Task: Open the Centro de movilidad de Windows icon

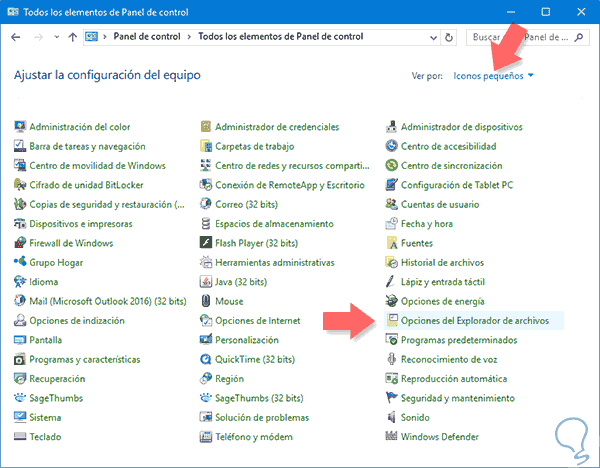Action: point(20,165)
